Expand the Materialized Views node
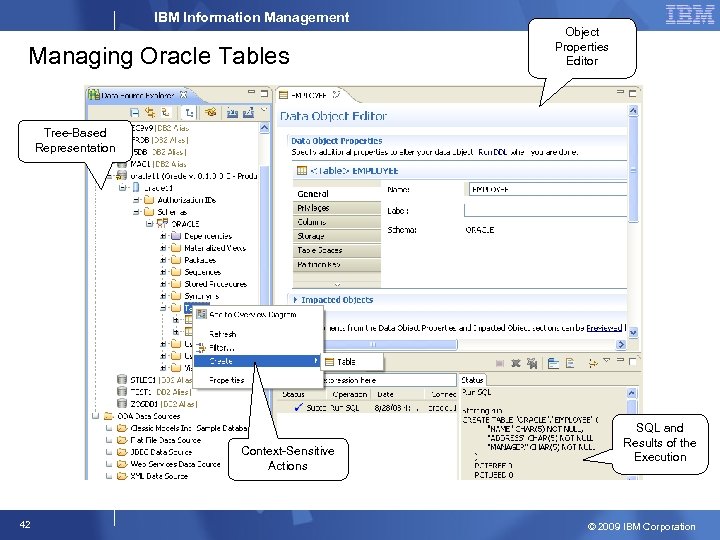 pos(163,248)
